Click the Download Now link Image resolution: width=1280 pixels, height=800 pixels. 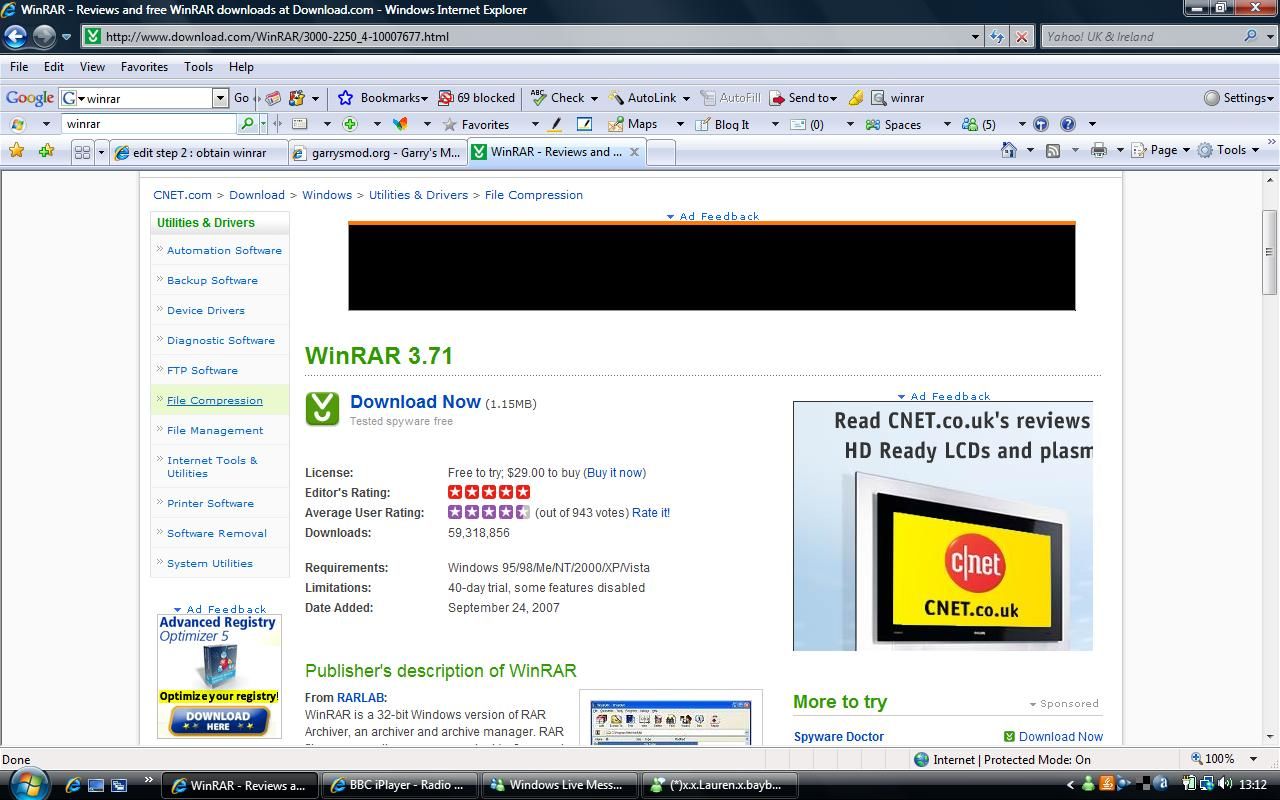(415, 402)
